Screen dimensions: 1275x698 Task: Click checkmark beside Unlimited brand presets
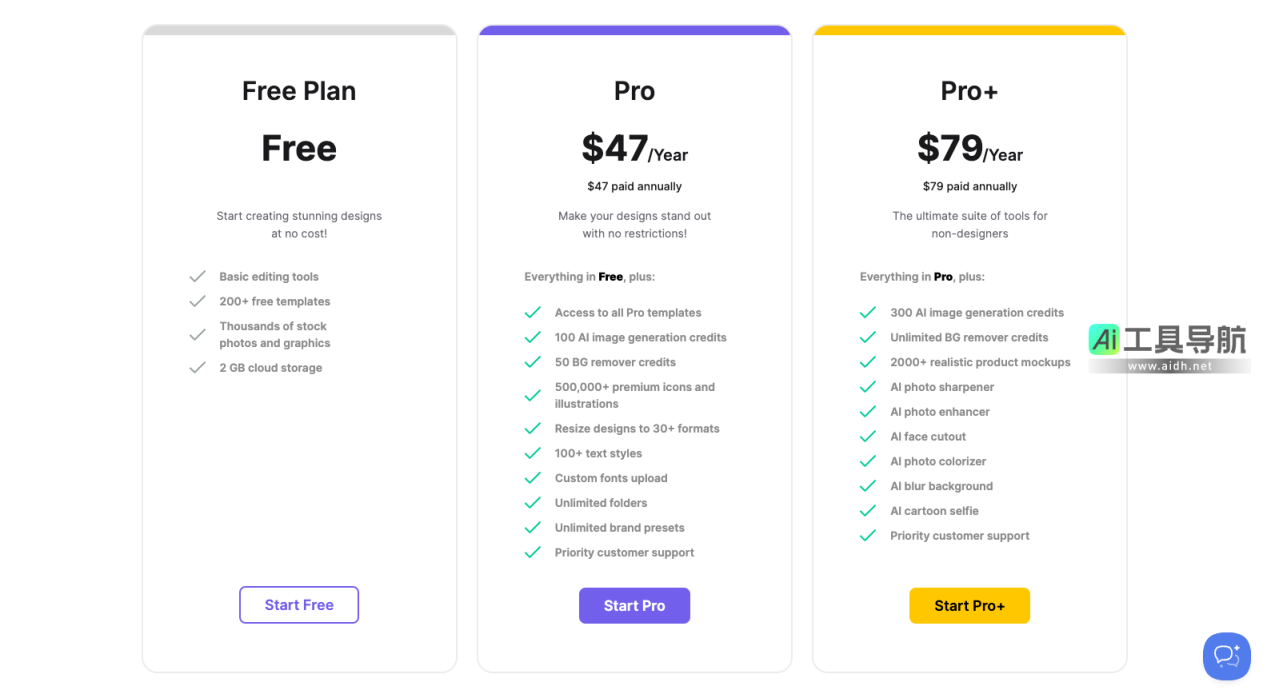pos(533,528)
